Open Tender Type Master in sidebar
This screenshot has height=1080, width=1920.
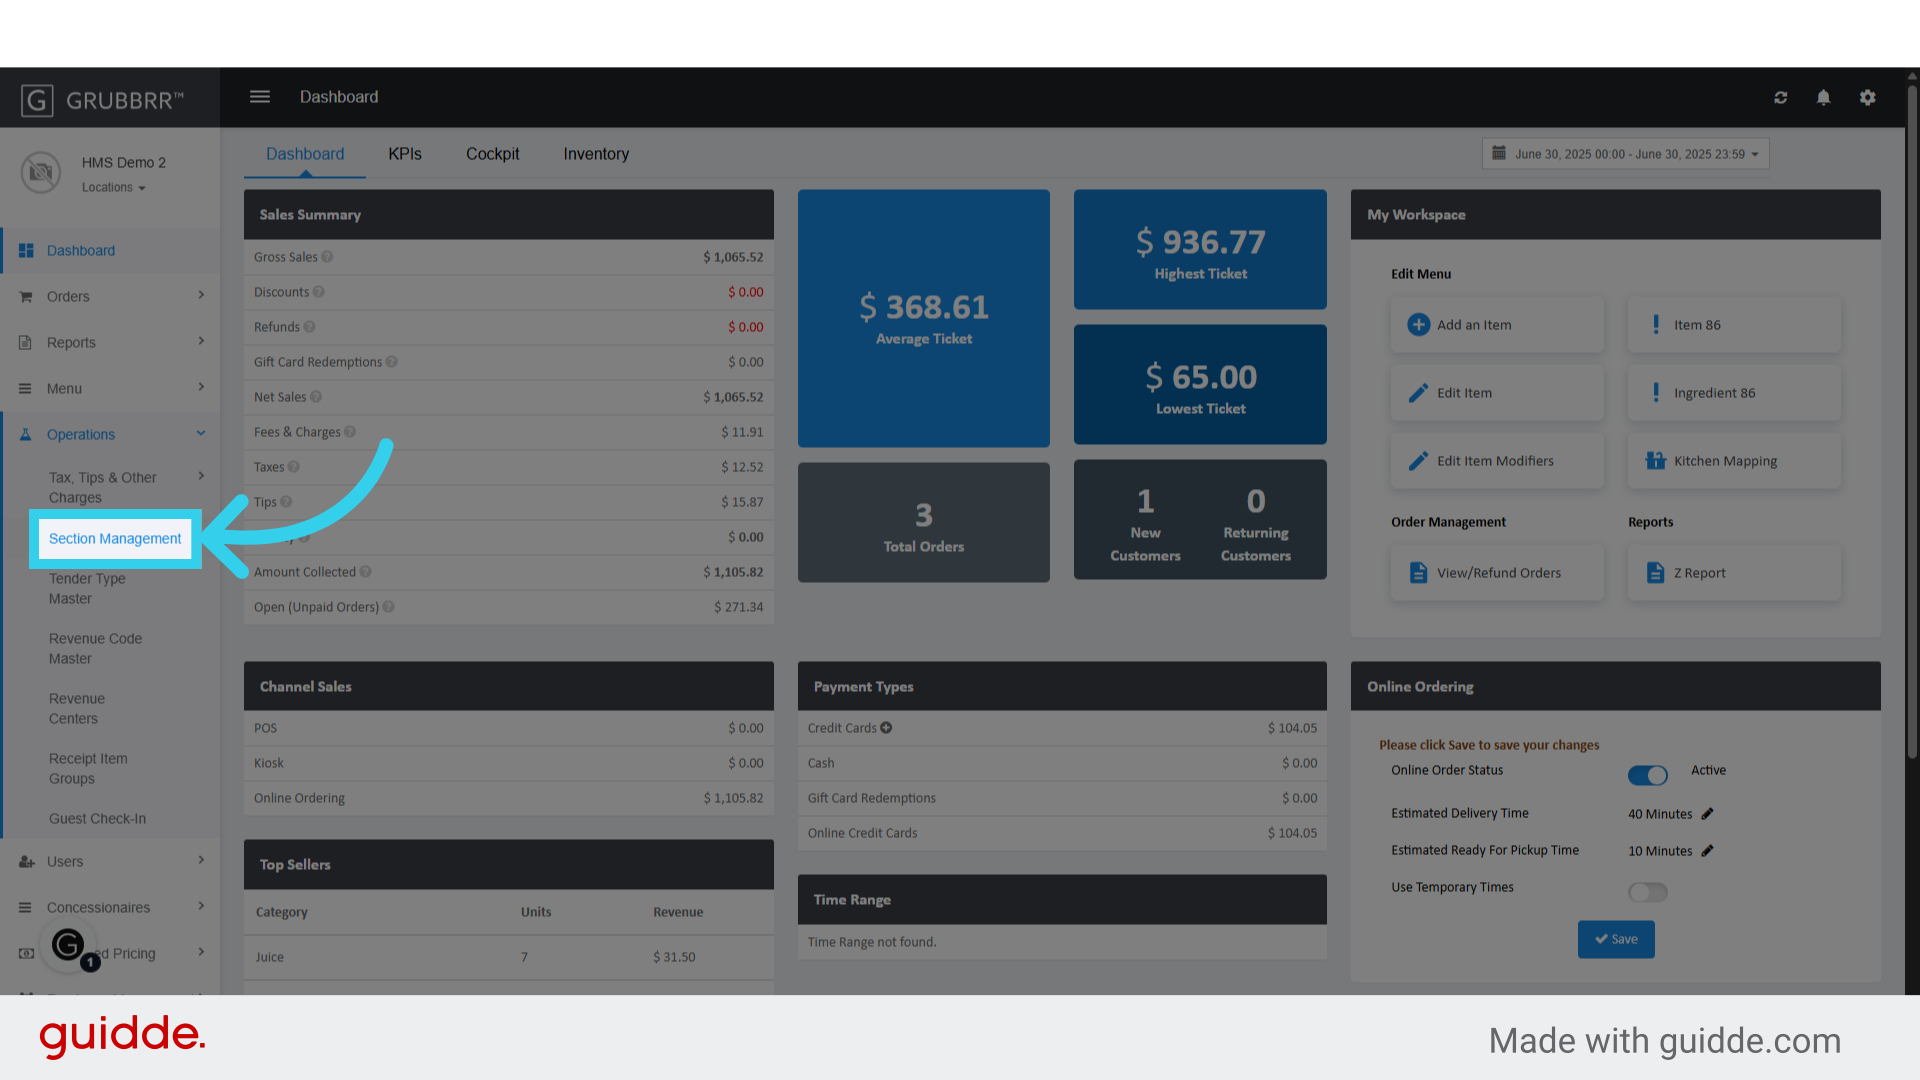[87, 589]
